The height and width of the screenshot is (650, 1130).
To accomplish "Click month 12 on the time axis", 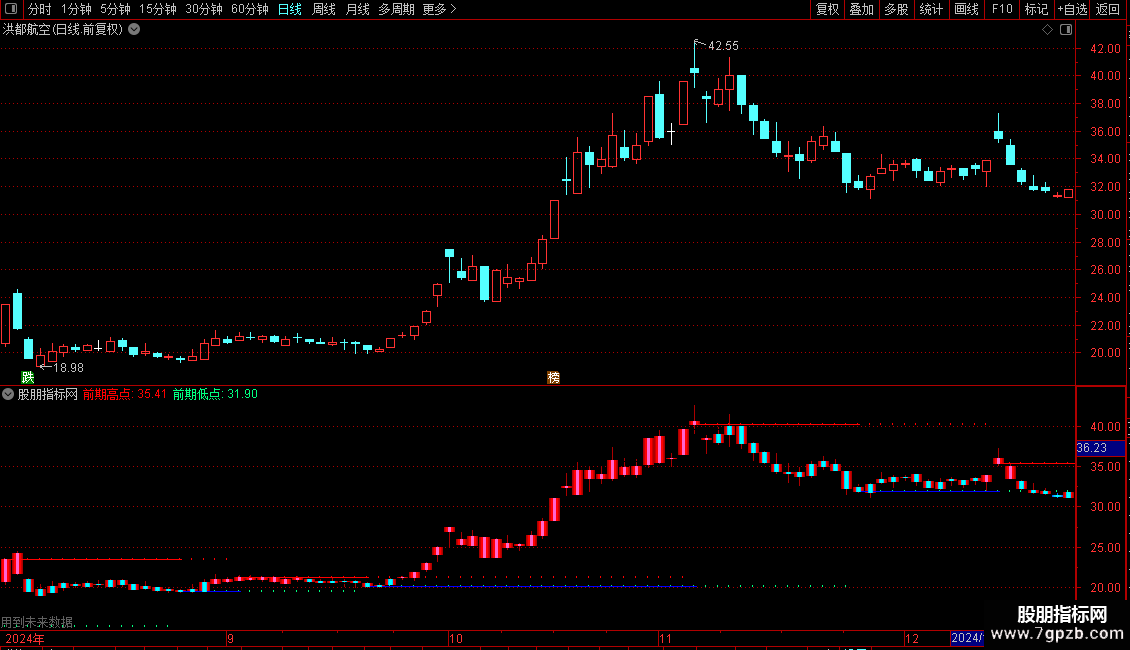I will click(x=912, y=639).
